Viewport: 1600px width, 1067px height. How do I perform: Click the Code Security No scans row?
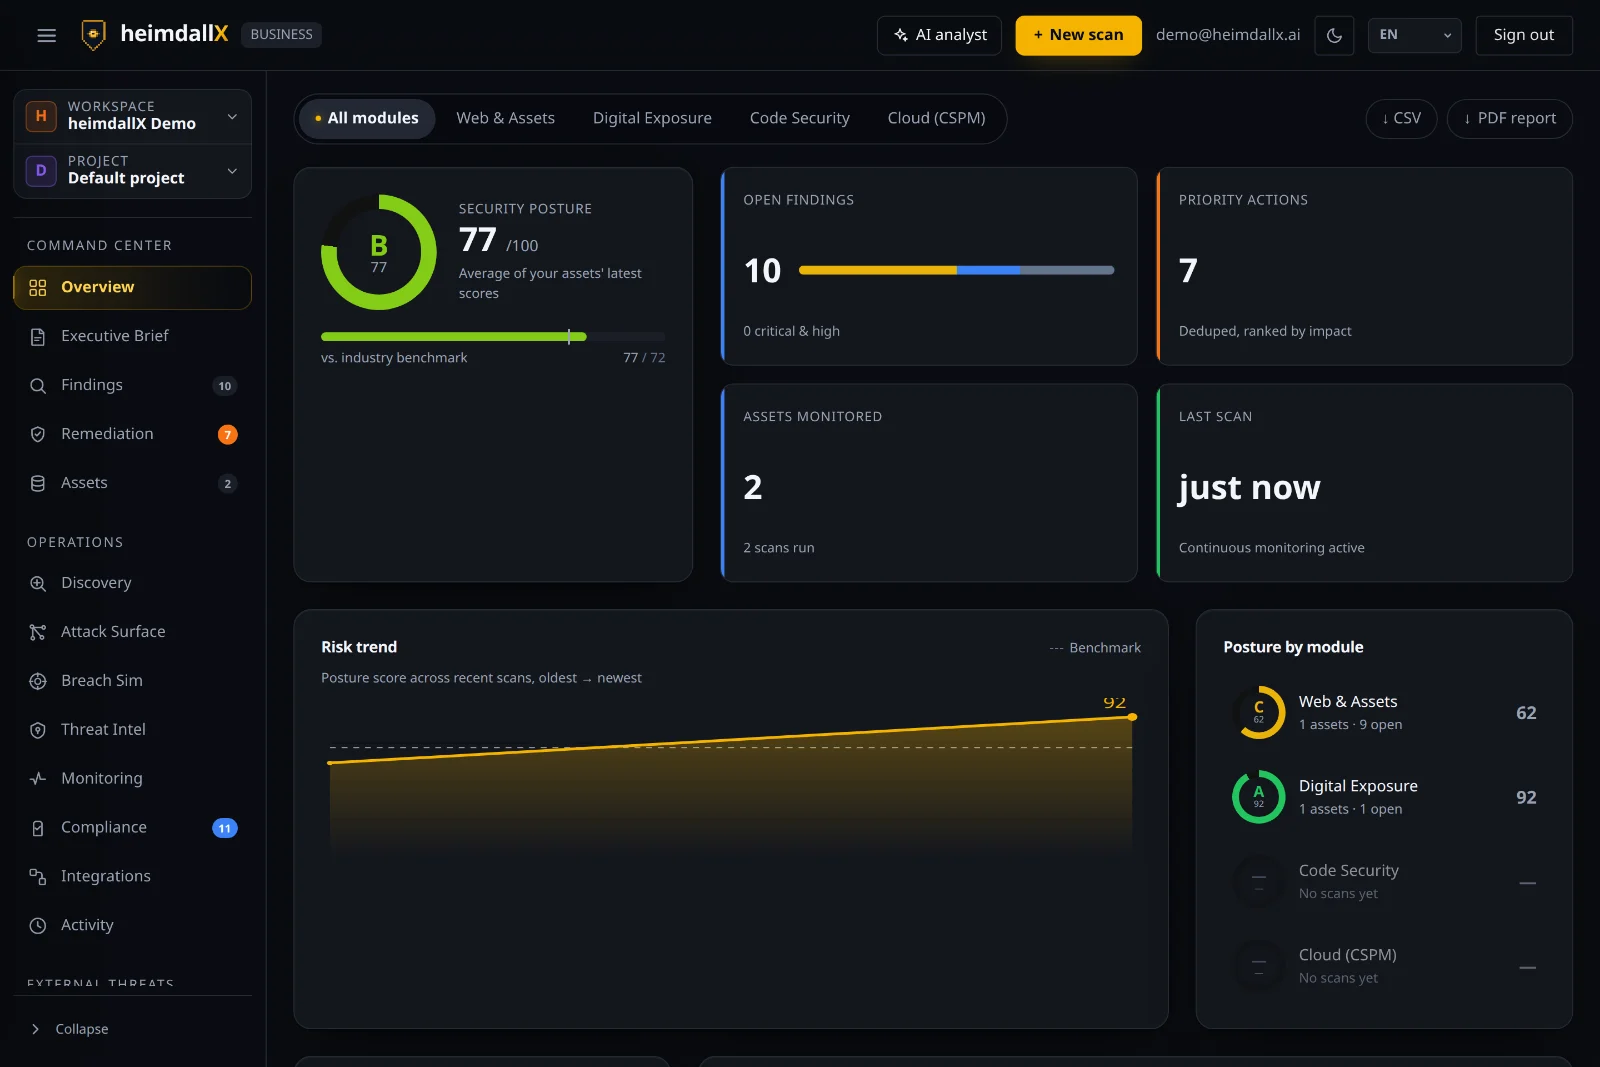1384,882
